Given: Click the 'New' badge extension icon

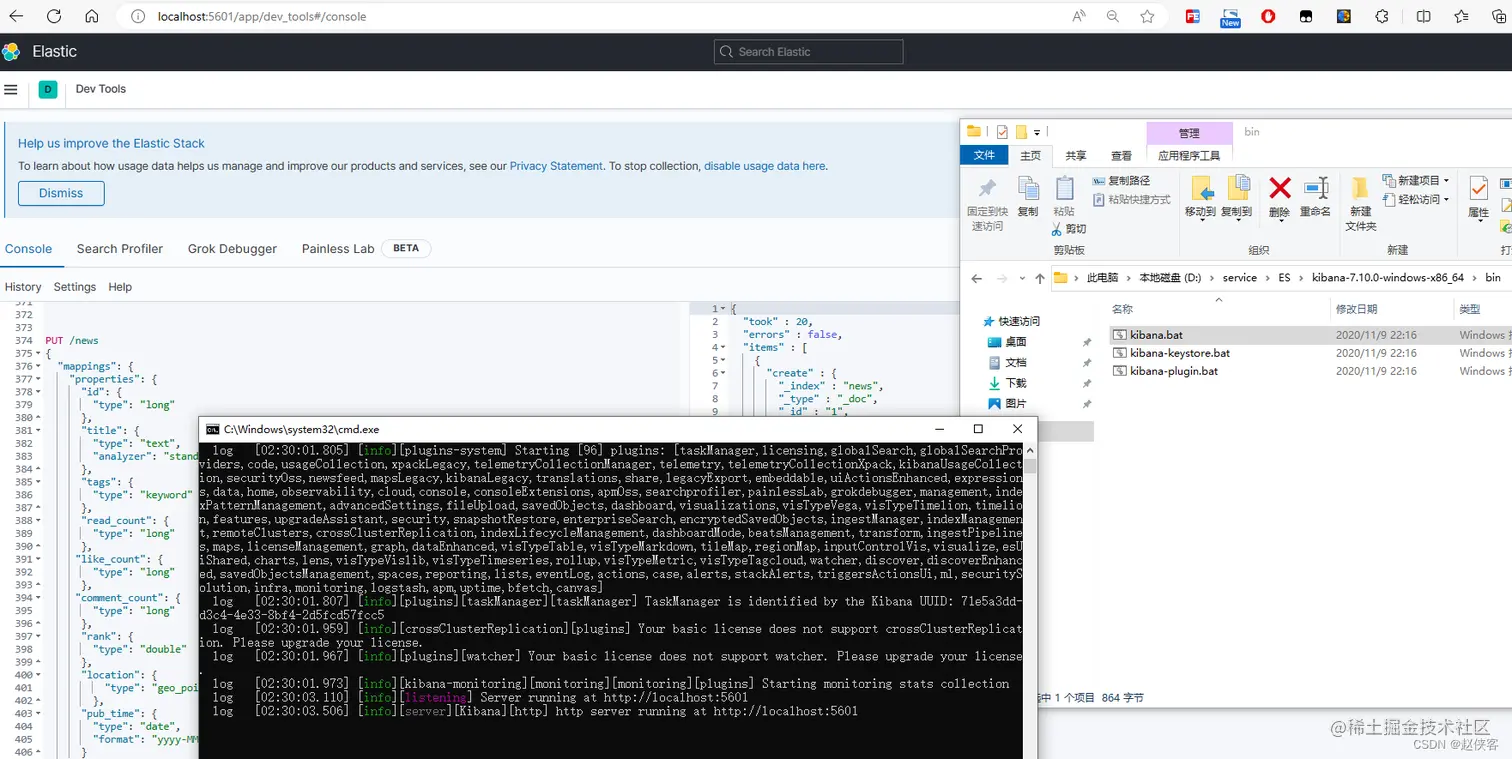Looking at the screenshot, I should tap(1230, 17).
